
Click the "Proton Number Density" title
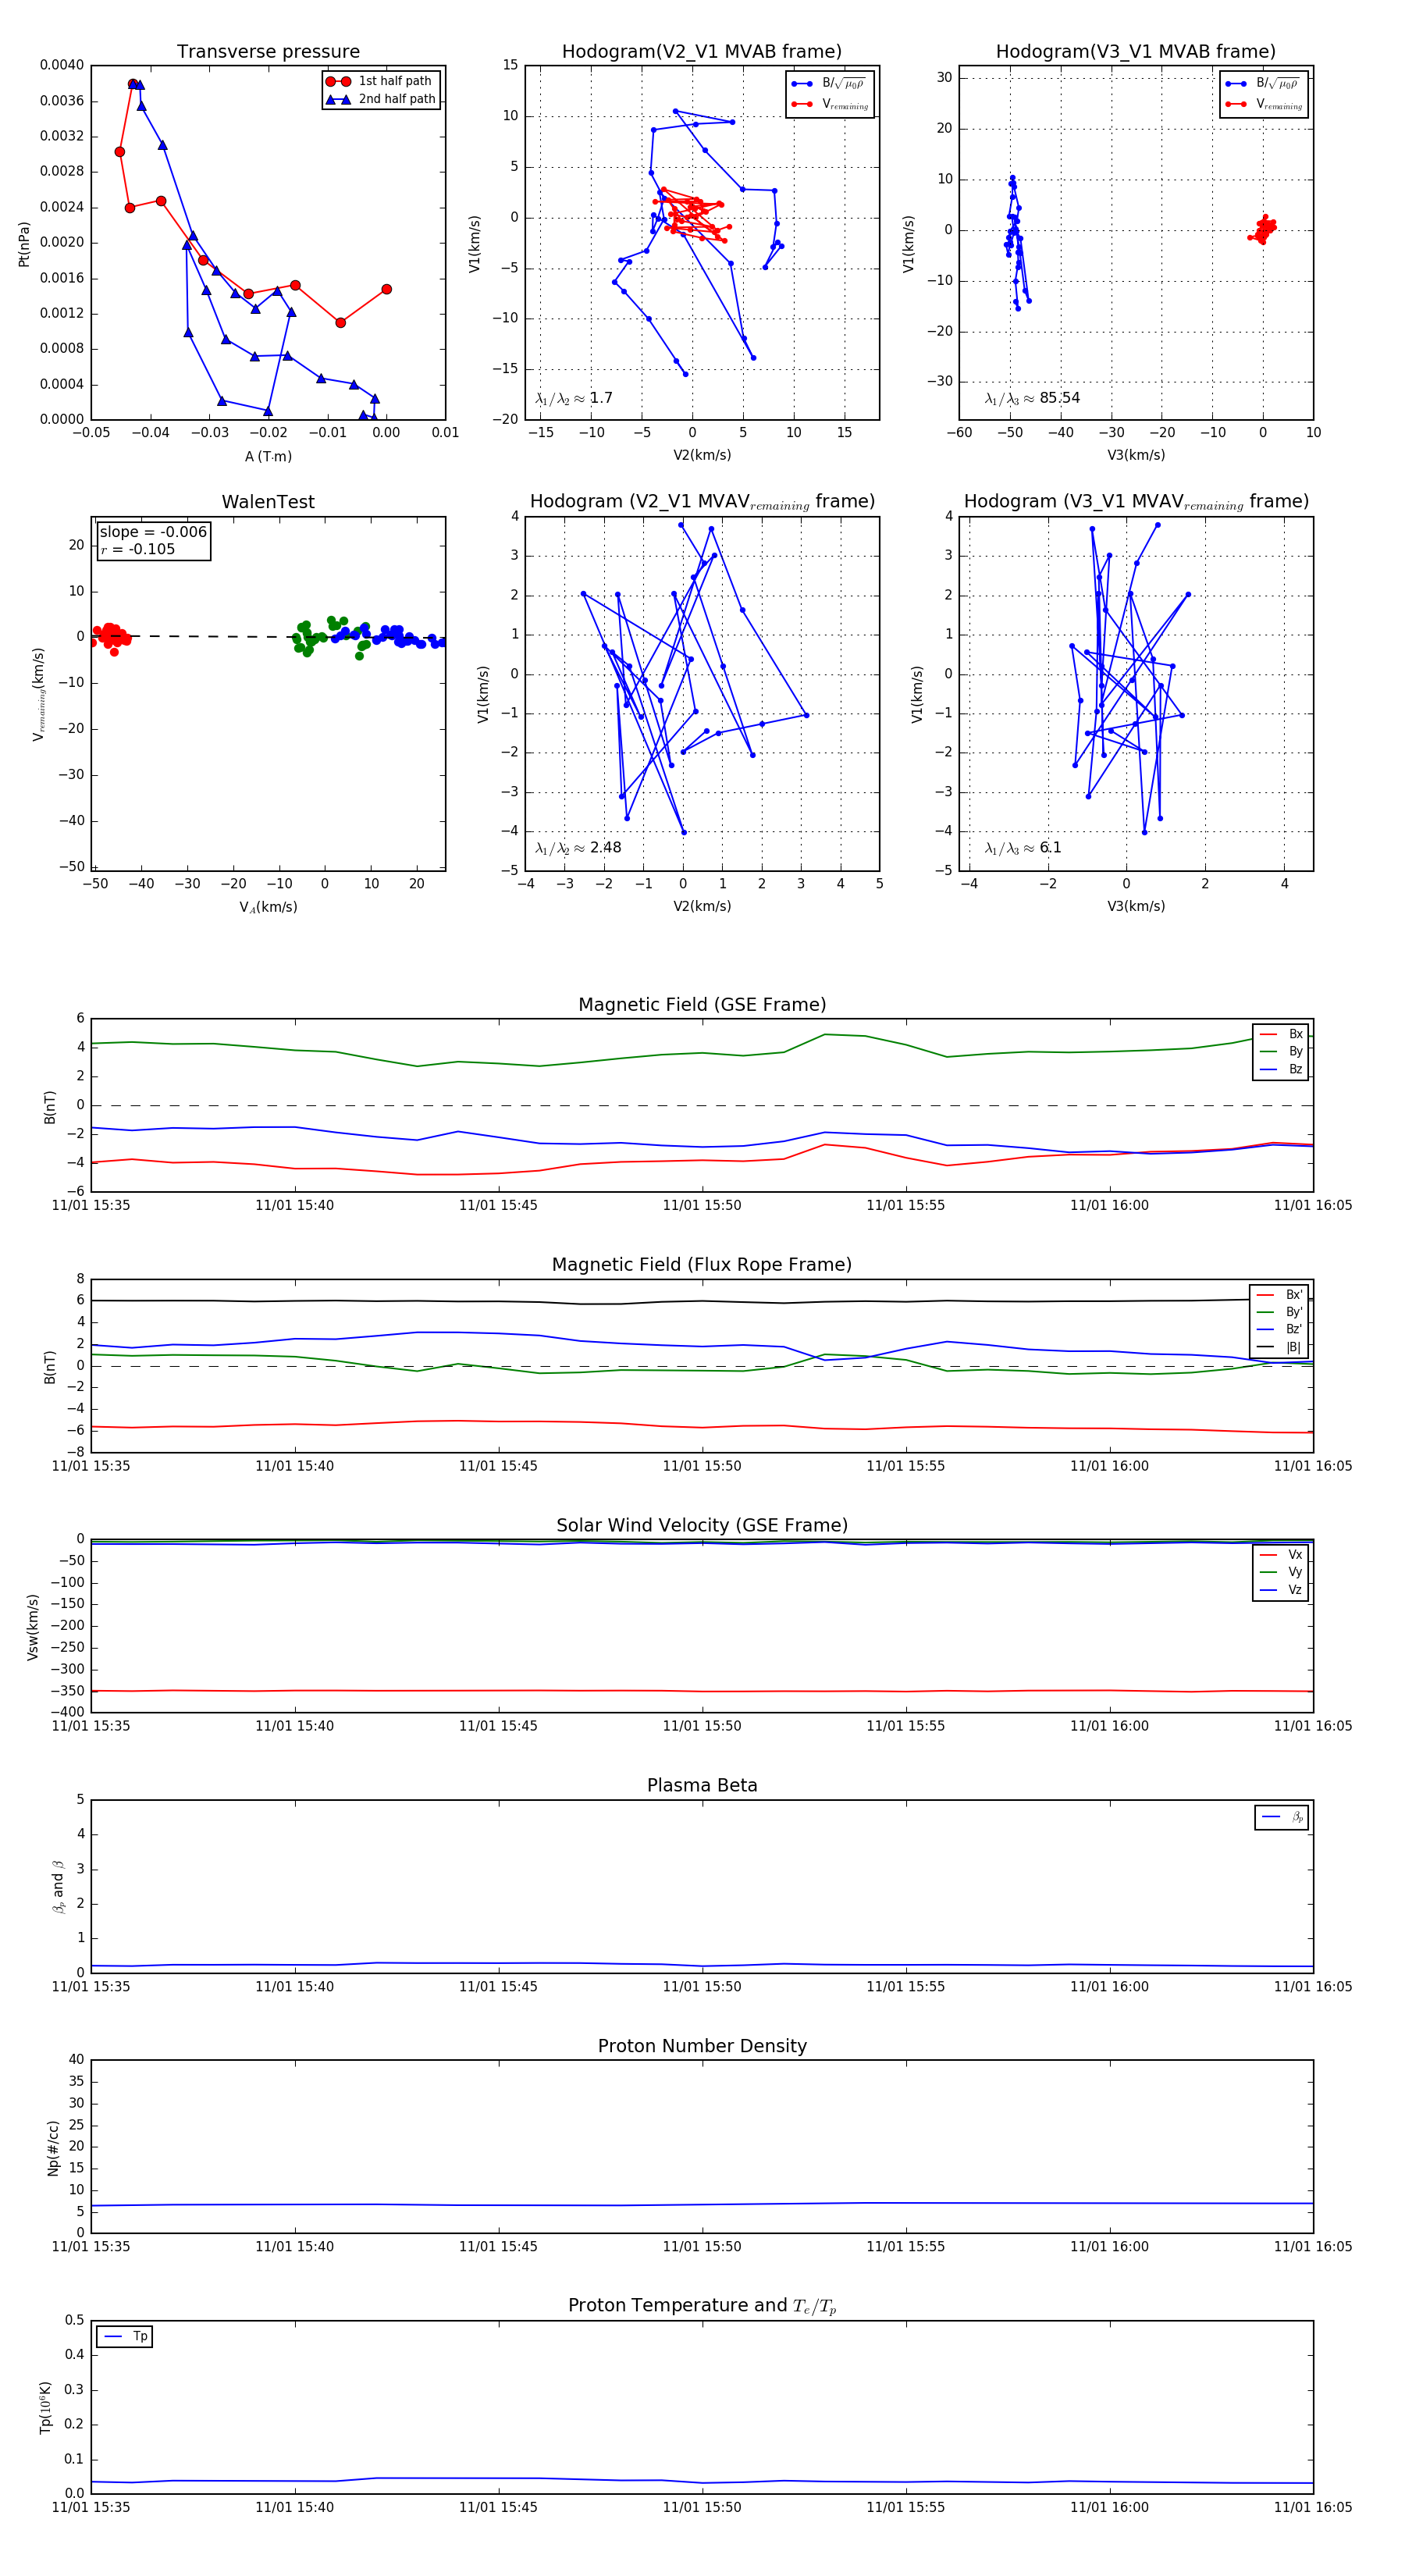[x=702, y=2046]
